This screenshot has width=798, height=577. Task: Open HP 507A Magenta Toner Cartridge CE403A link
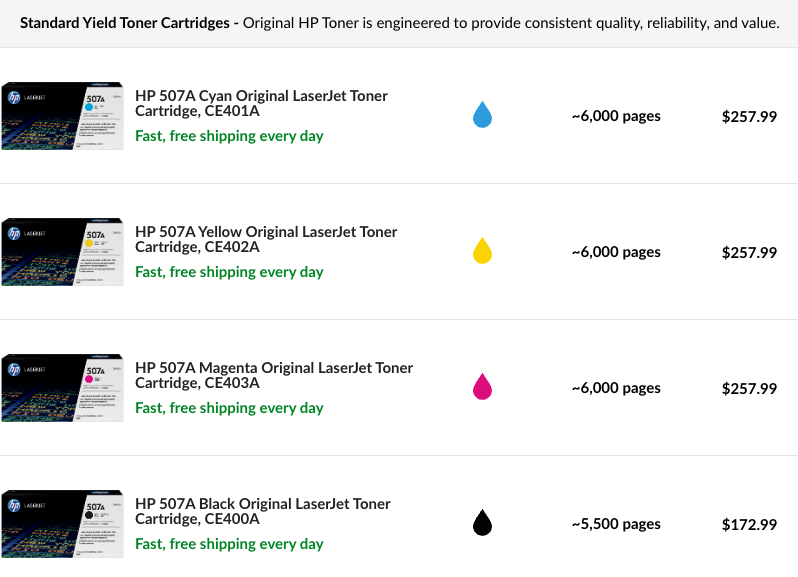point(274,375)
